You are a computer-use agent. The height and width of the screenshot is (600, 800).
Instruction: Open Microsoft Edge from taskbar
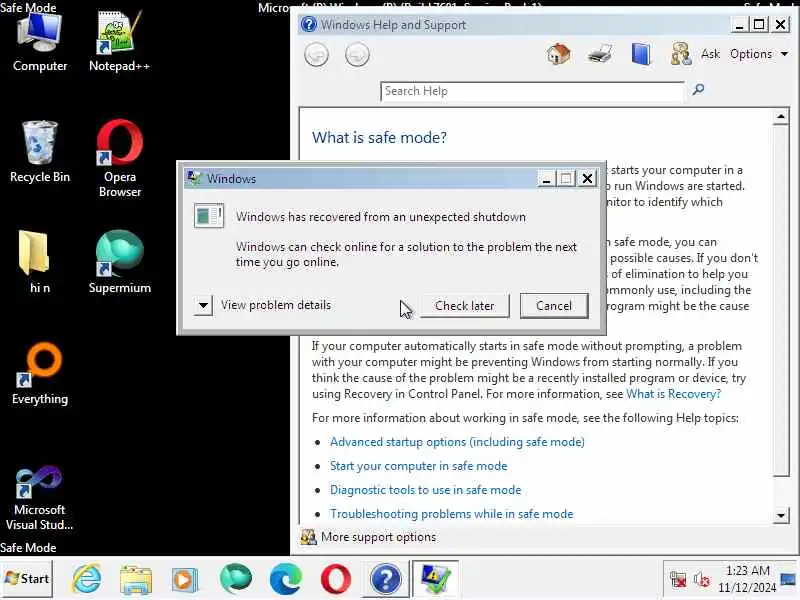(286, 579)
